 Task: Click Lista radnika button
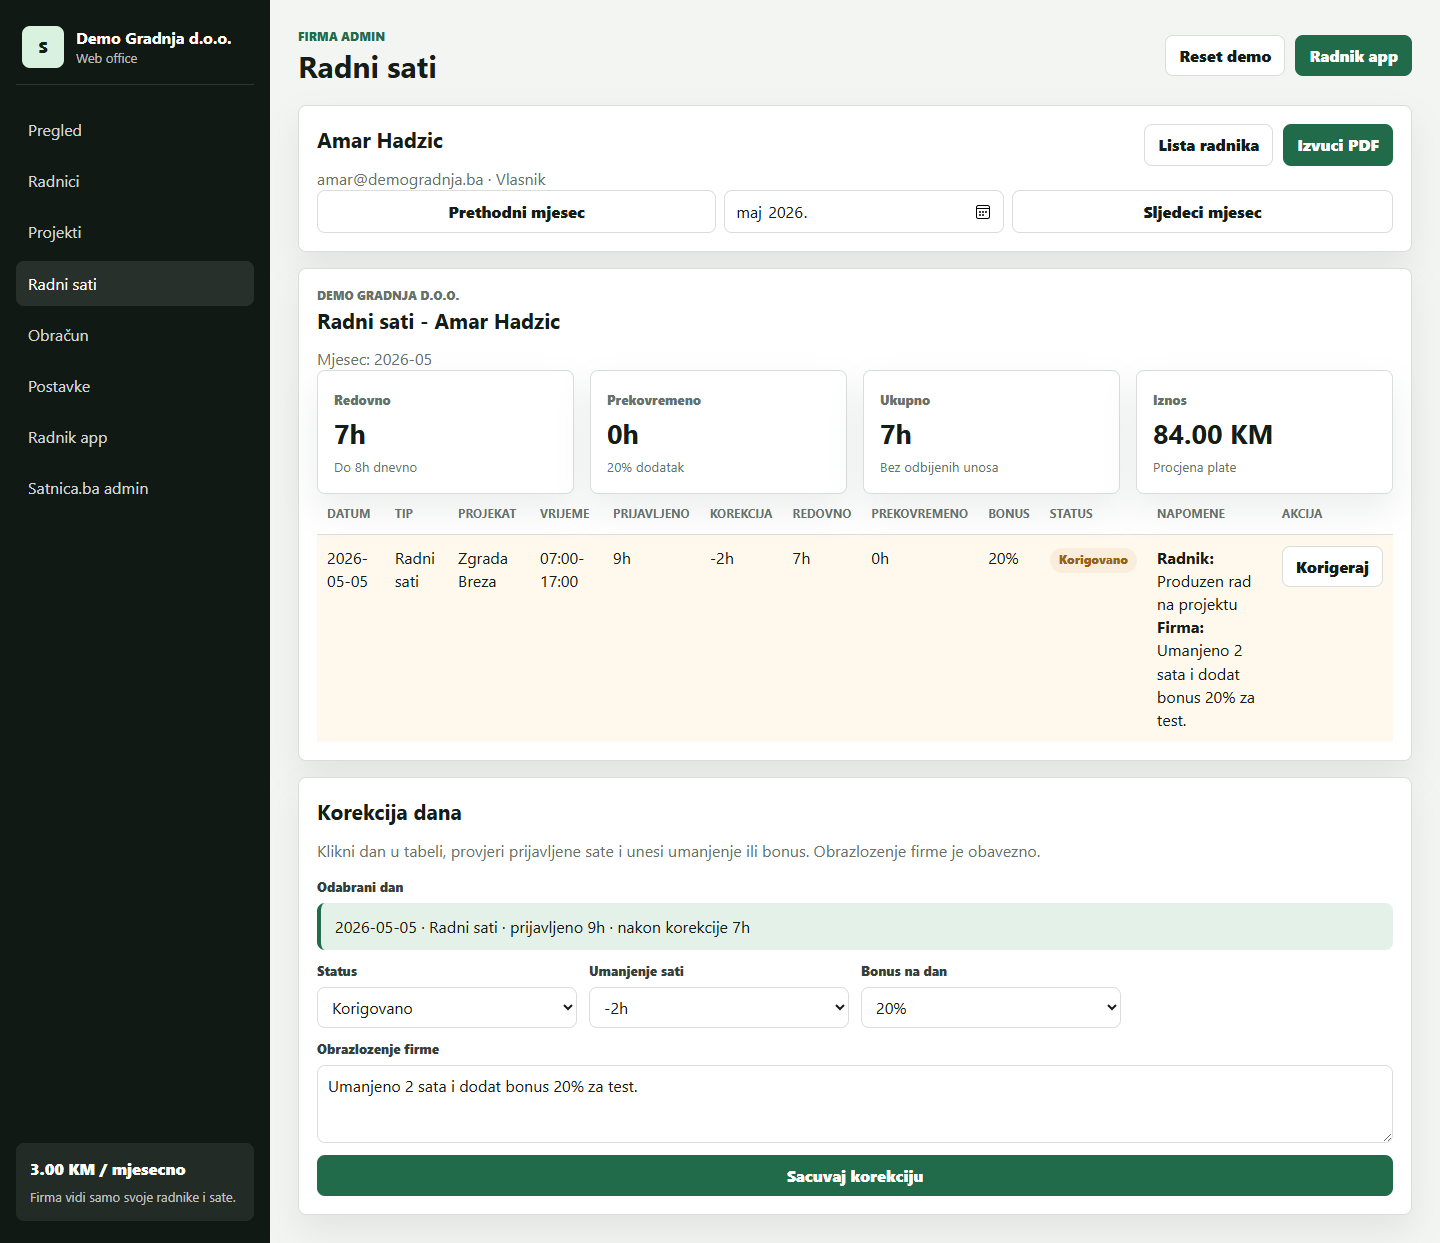coord(1208,145)
